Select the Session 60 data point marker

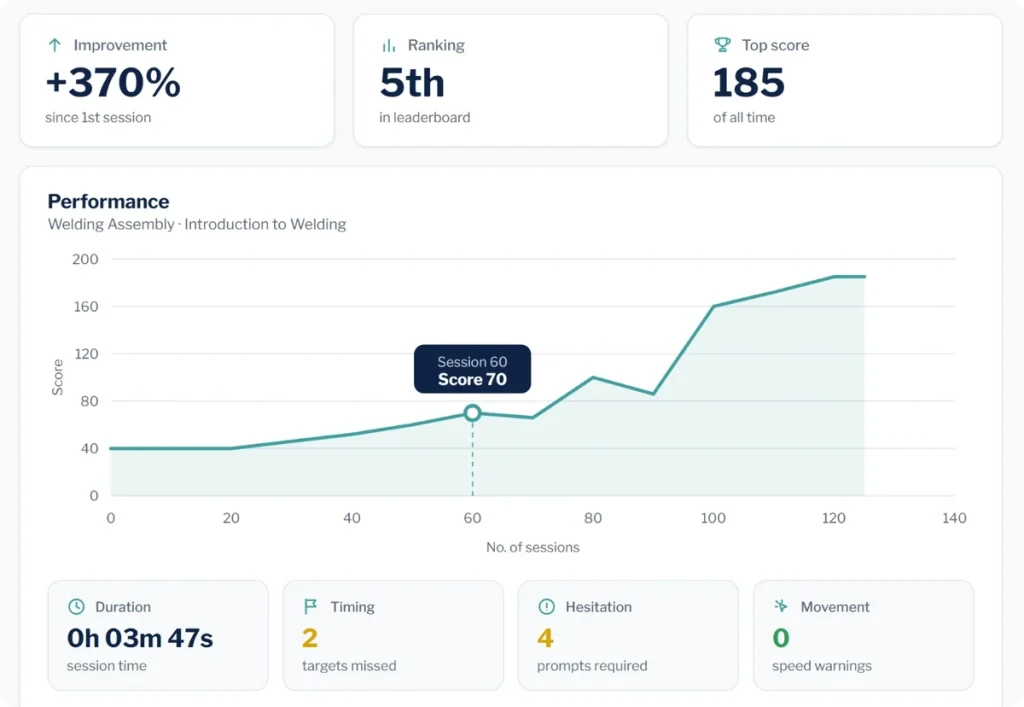click(473, 413)
